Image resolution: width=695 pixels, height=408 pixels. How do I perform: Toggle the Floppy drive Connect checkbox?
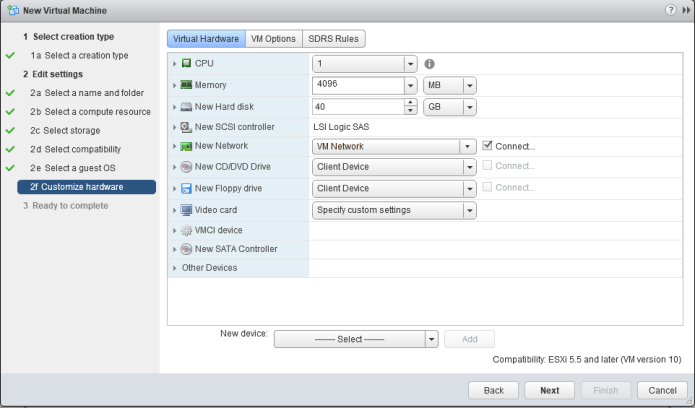coord(488,188)
